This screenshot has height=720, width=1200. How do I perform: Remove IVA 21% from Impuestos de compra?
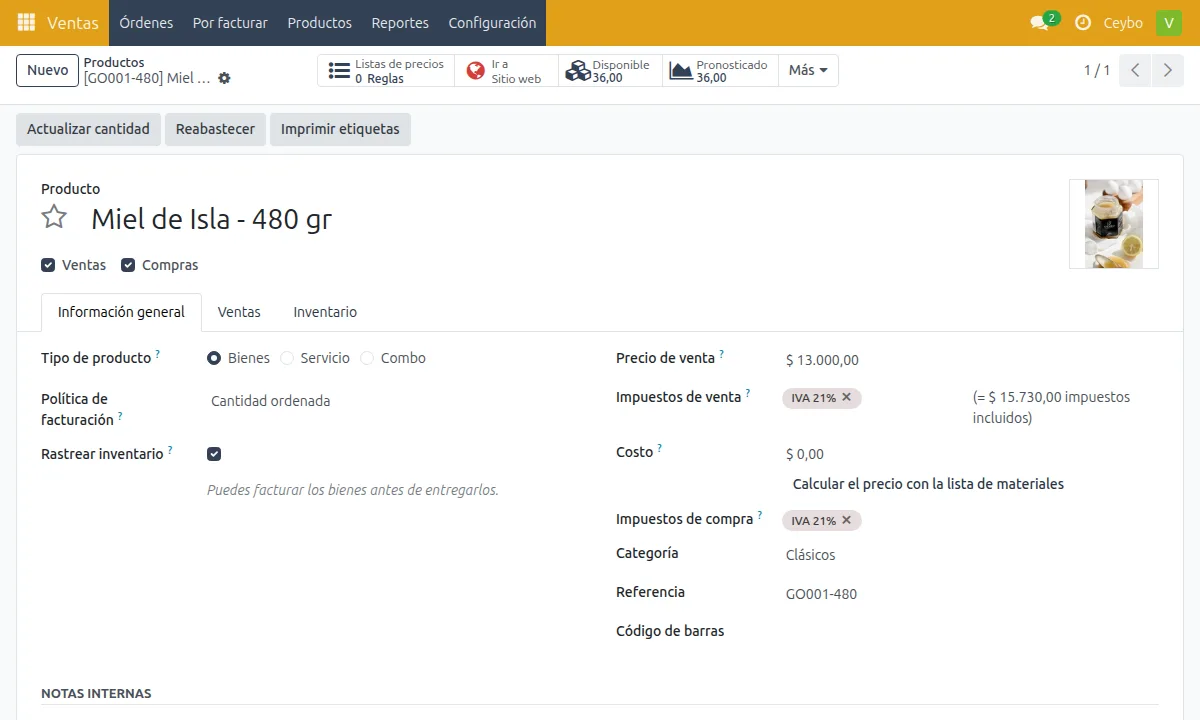[x=847, y=520]
